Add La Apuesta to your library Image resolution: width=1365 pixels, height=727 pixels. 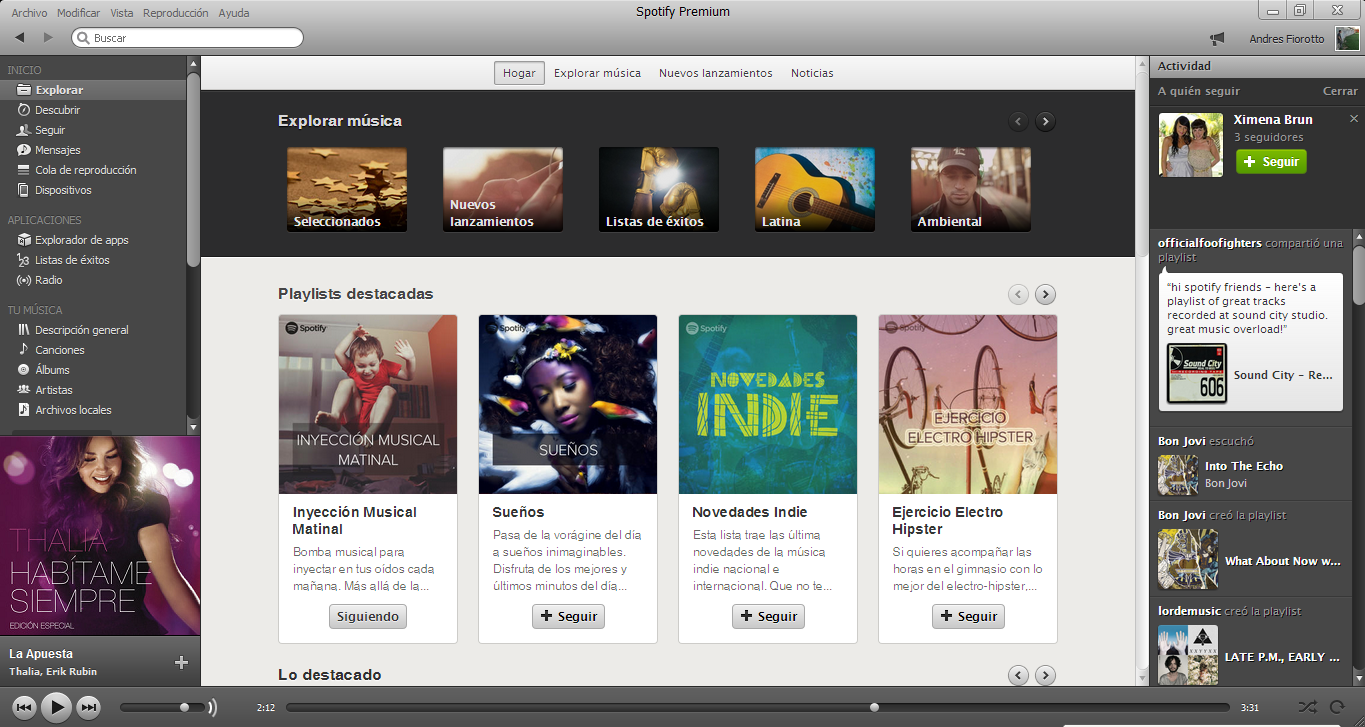click(x=181, y=662)
